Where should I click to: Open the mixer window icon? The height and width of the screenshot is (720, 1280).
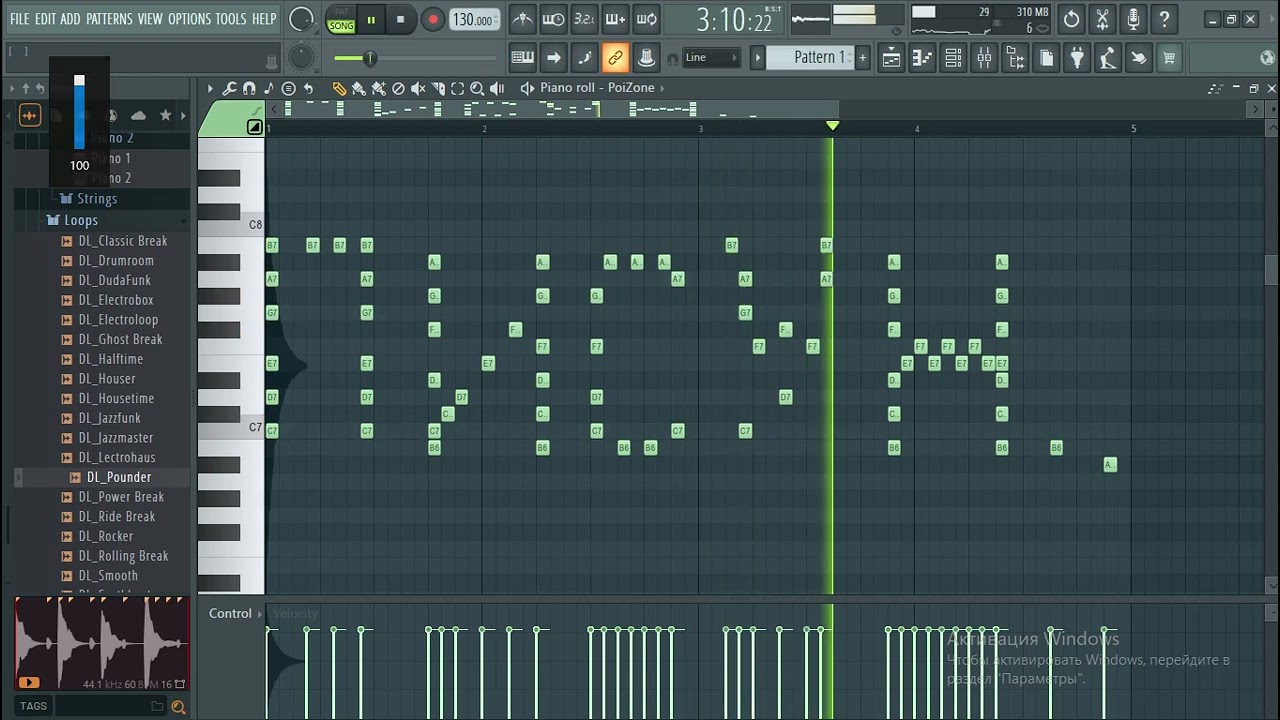pos(984,58)
